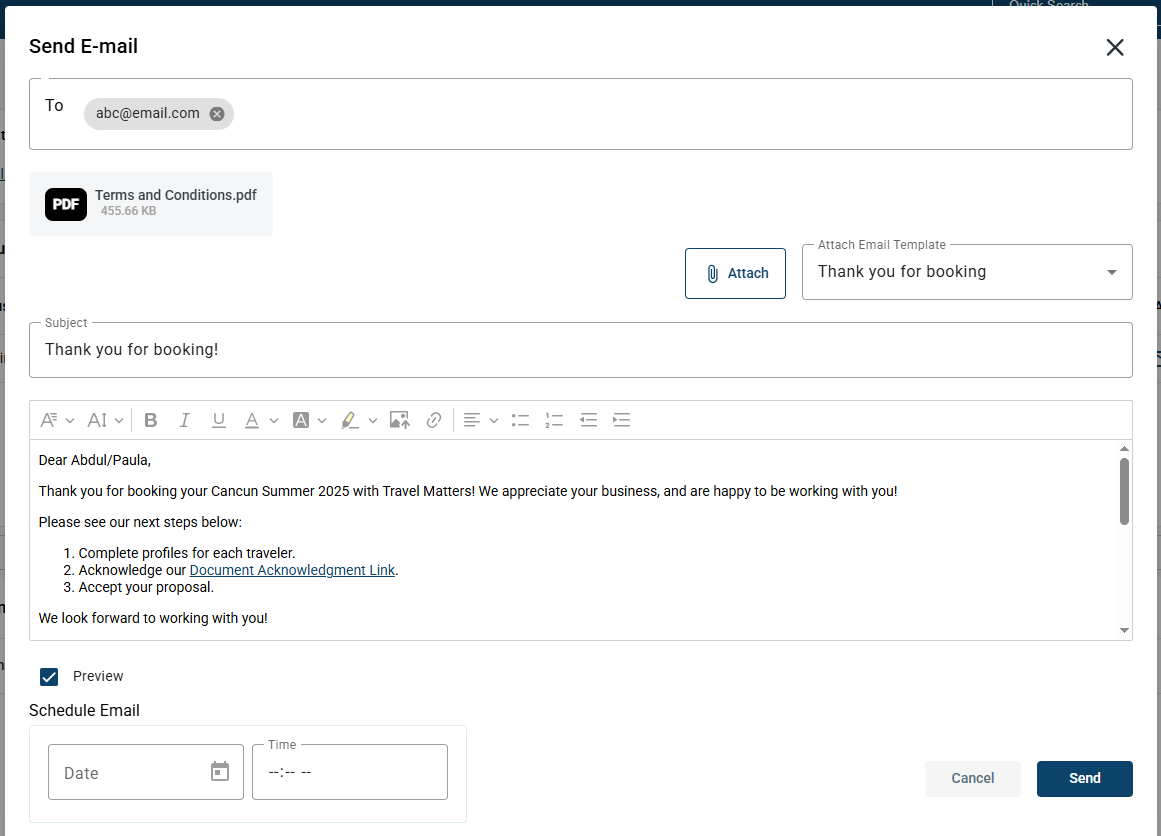Open the font size tool
This screenshot has width=1161, height=836.
(x=98, y=420)
